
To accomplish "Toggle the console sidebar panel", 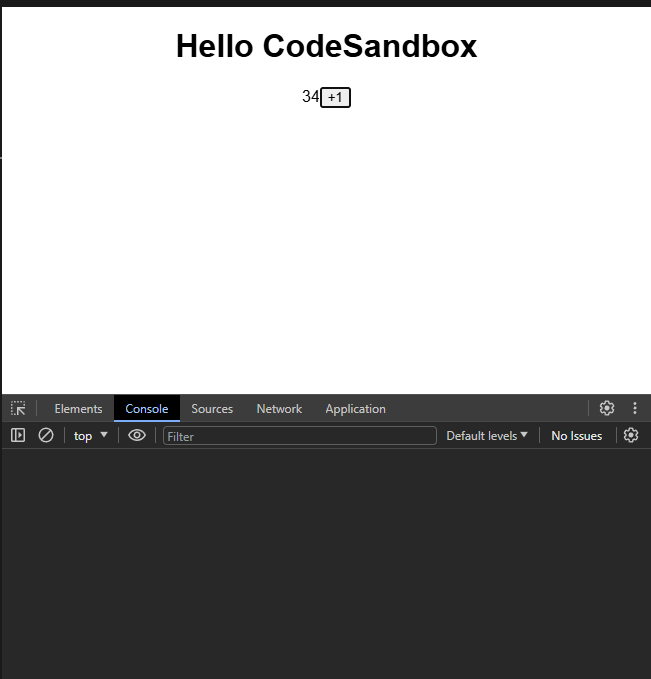I will [18, 435].
